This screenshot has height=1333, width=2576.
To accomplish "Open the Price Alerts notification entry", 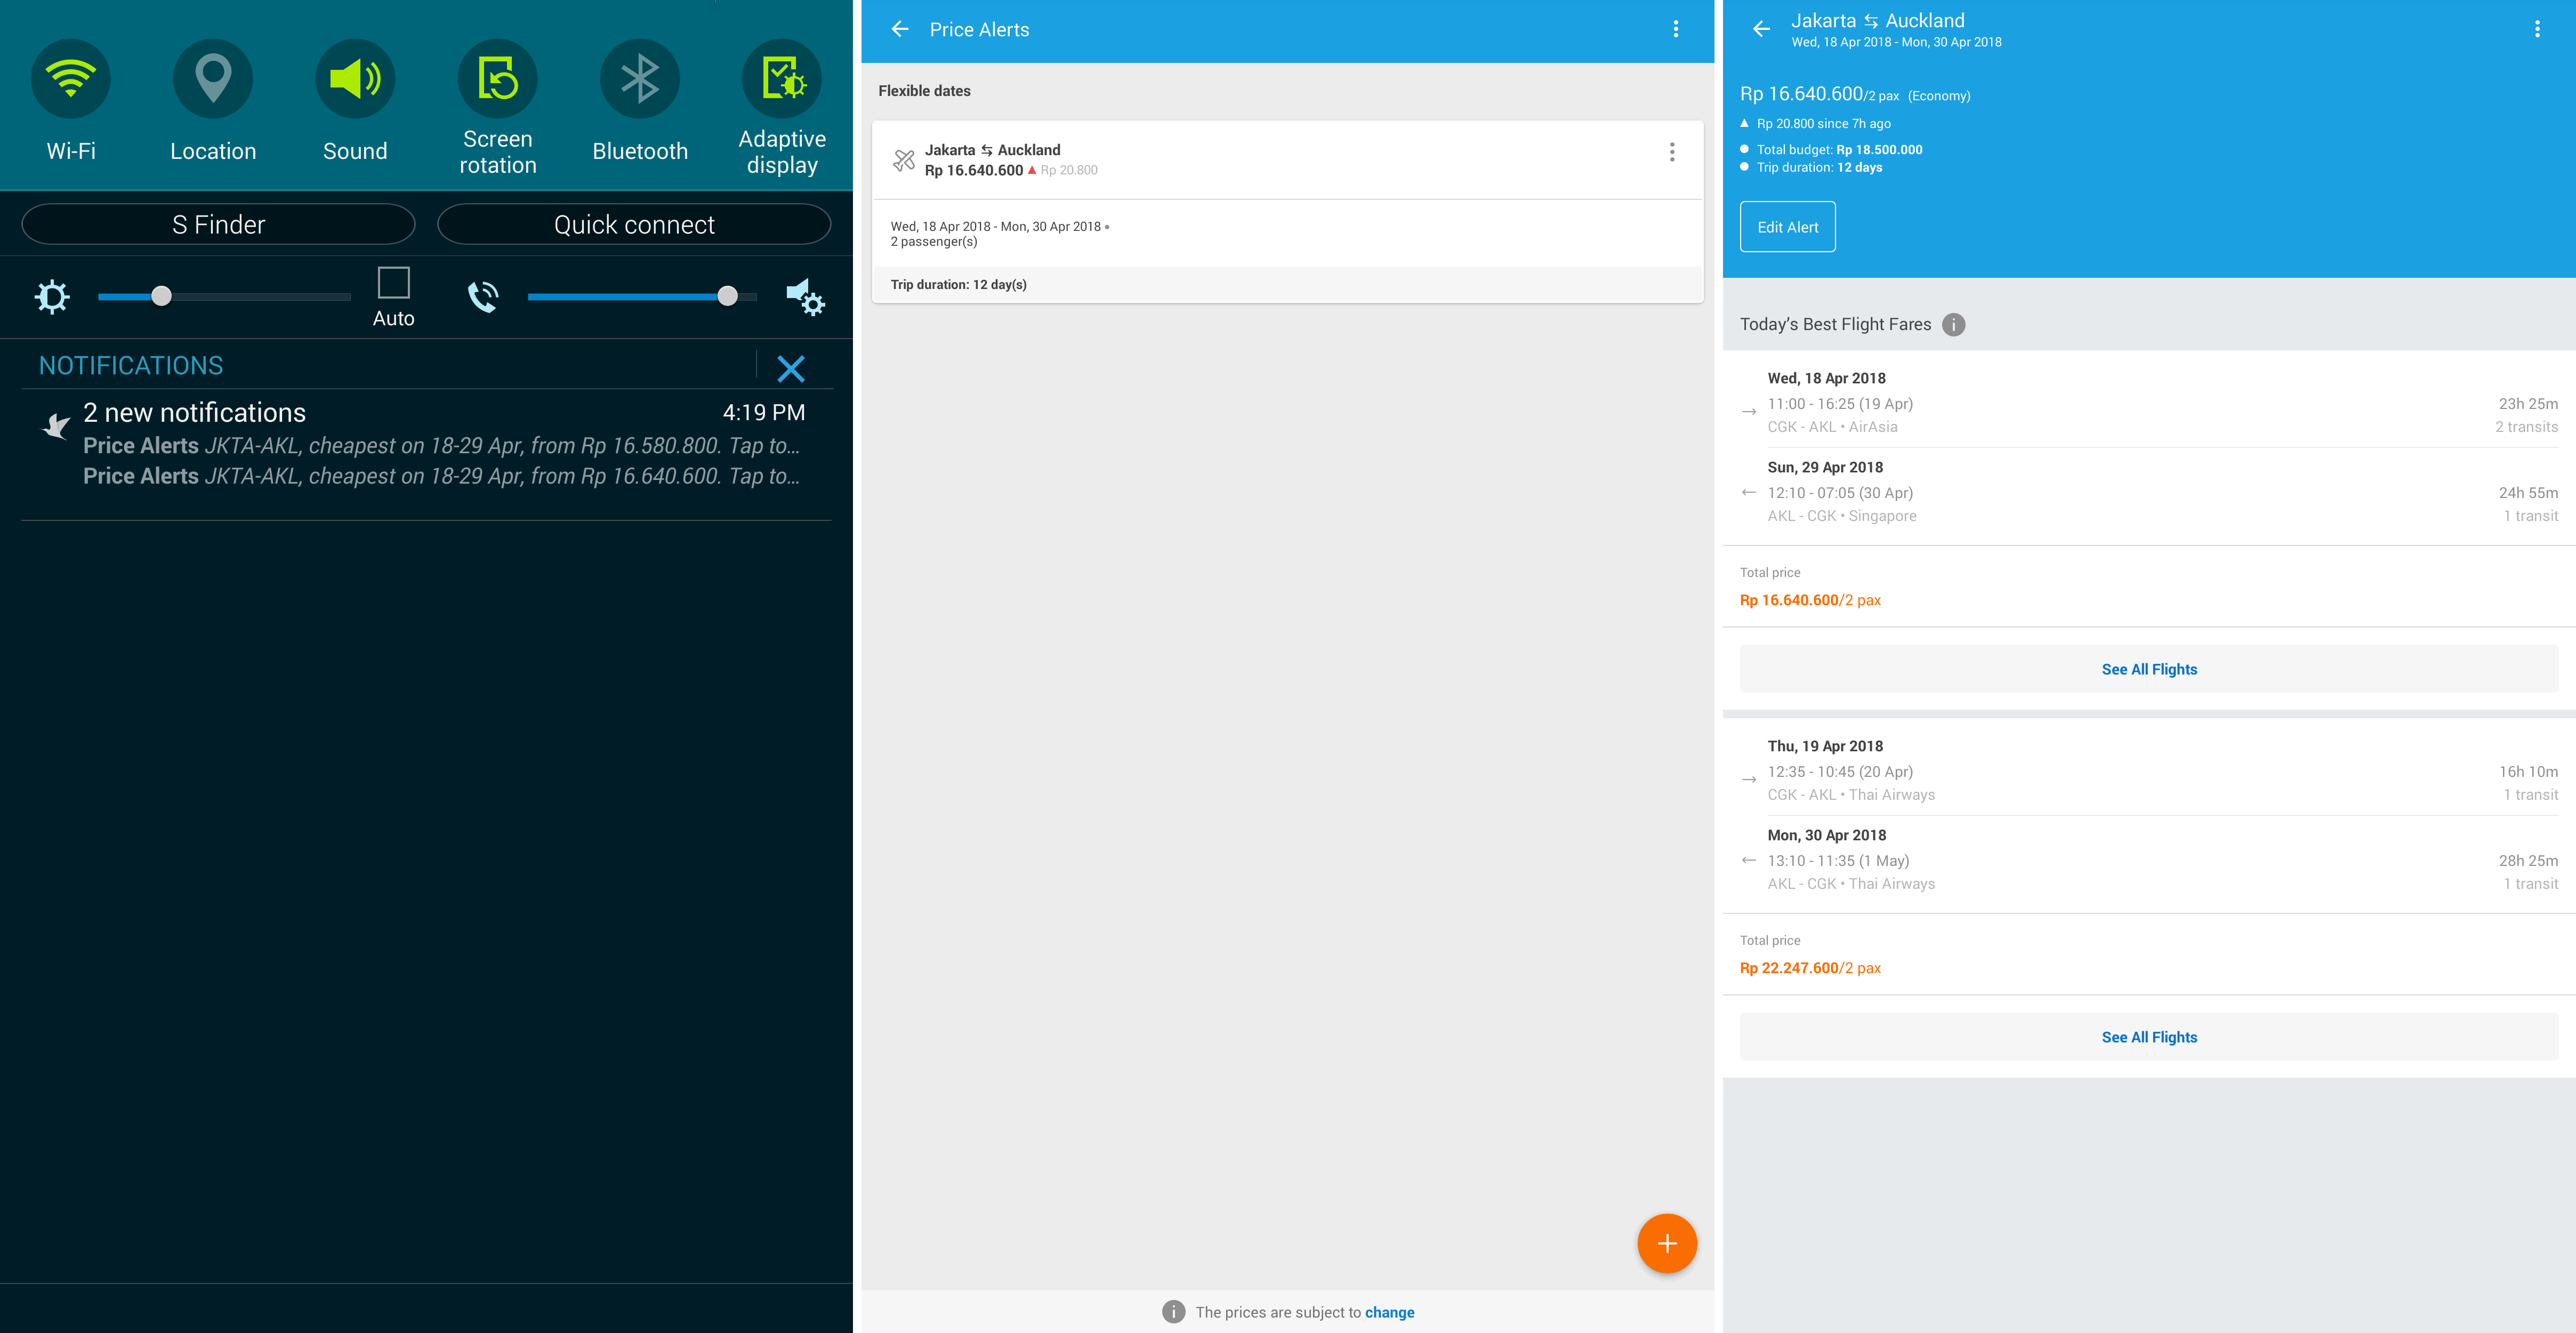I will pos(440,445).
